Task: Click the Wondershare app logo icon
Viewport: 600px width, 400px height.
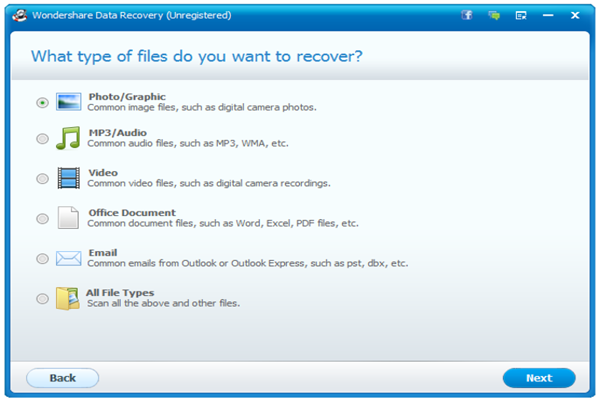Action: pyautogui.click(x=20, y=15)
